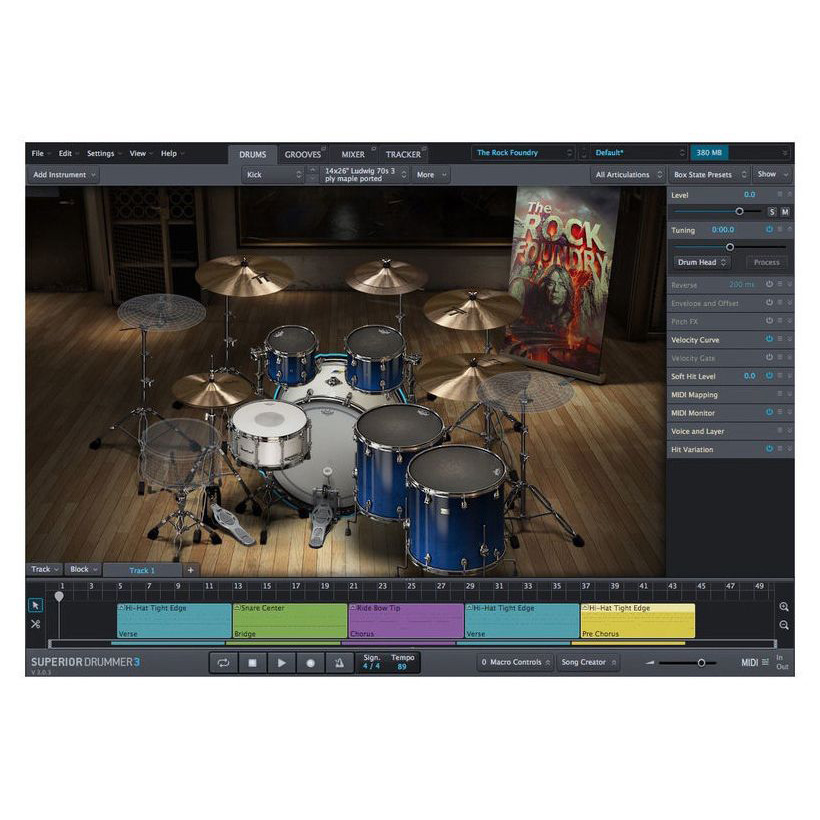Toggle Tuning power button
This screenshot has width=820, height=820.
[769, 230]
